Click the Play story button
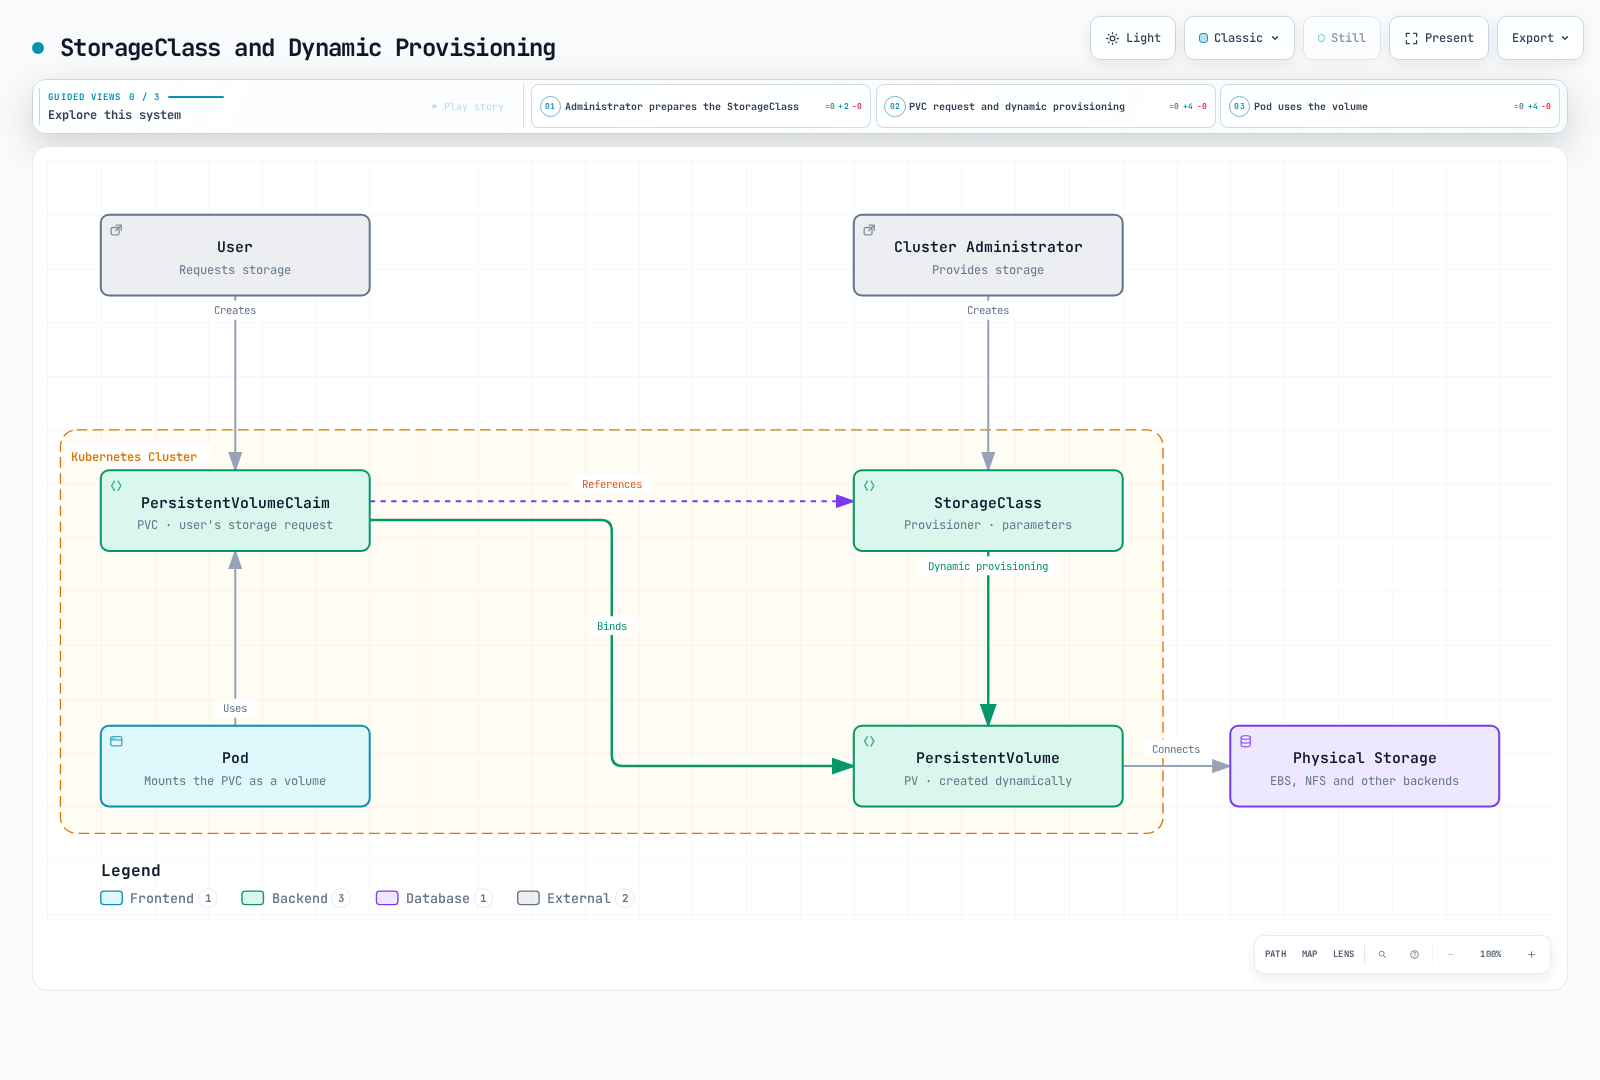1600x1080 pixels. 468,106
